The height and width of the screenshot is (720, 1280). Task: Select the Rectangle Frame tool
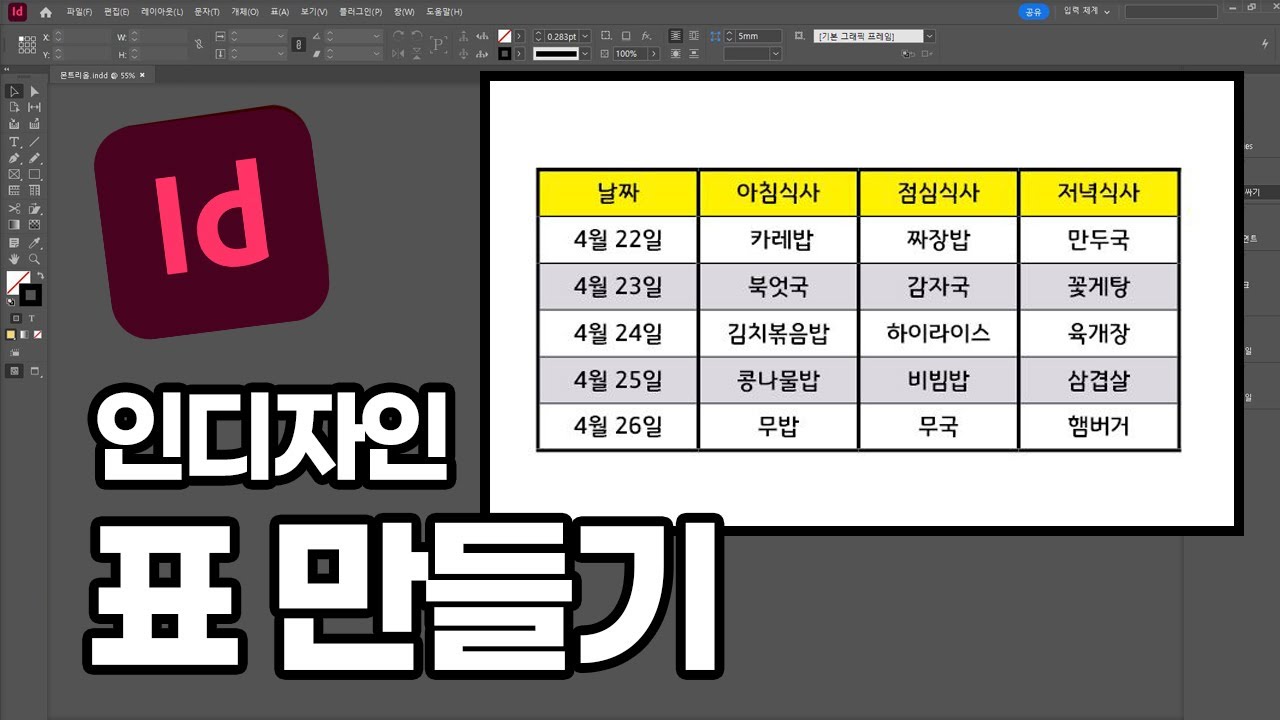tap(14, 174)
